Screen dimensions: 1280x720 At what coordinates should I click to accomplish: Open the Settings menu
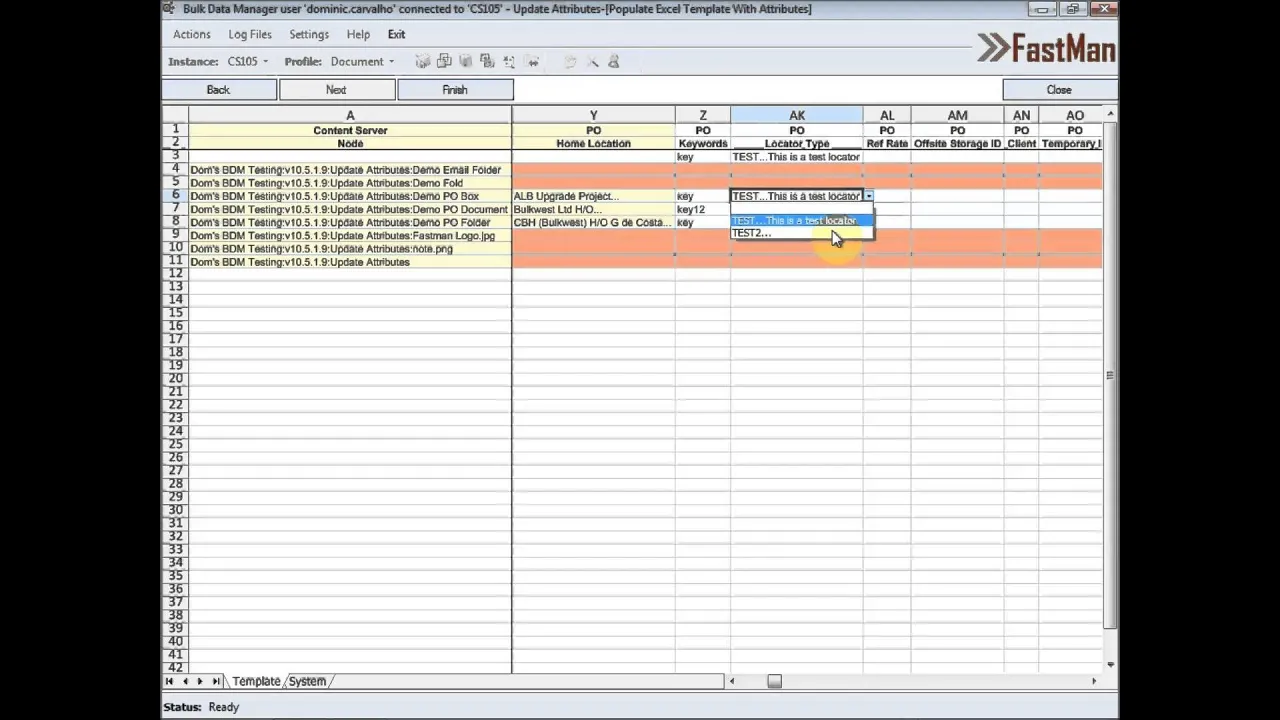pos(309,34)
